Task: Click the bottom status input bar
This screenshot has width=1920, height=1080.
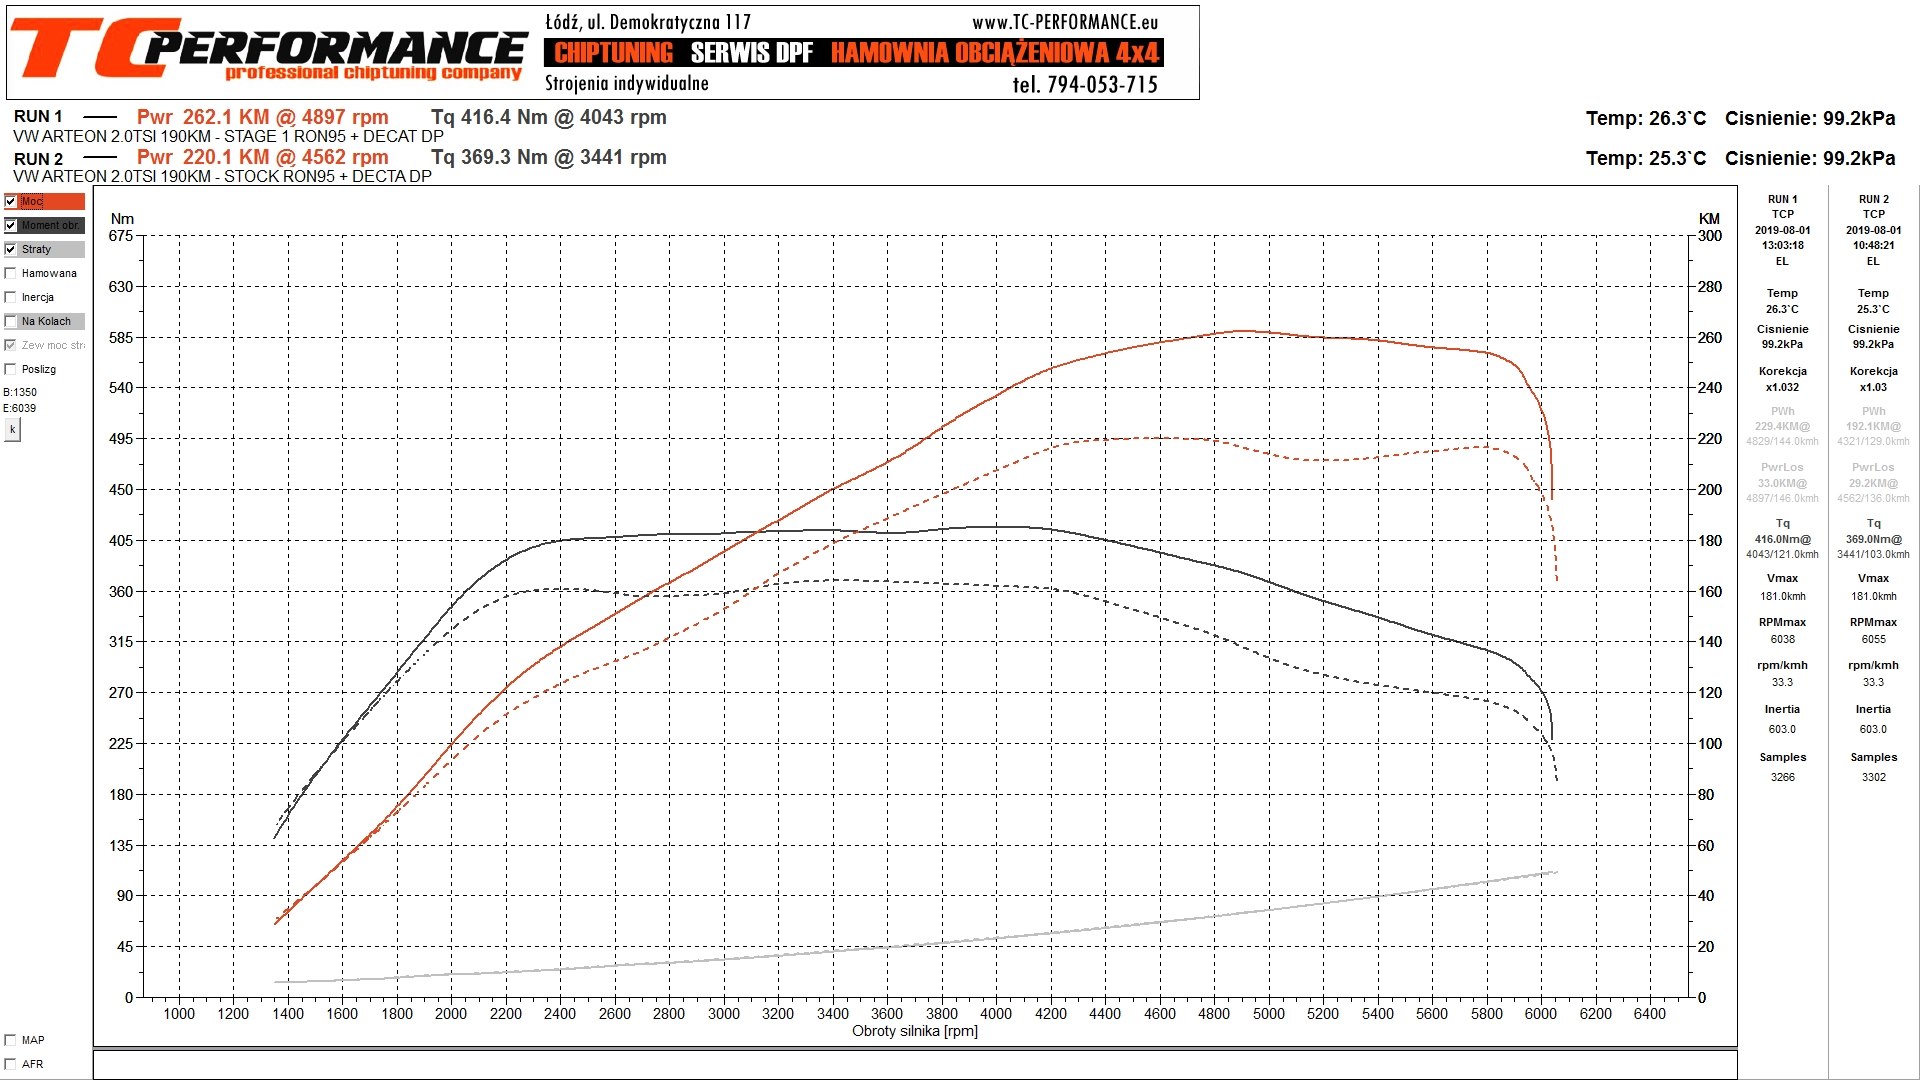Action: point(914,1064)
